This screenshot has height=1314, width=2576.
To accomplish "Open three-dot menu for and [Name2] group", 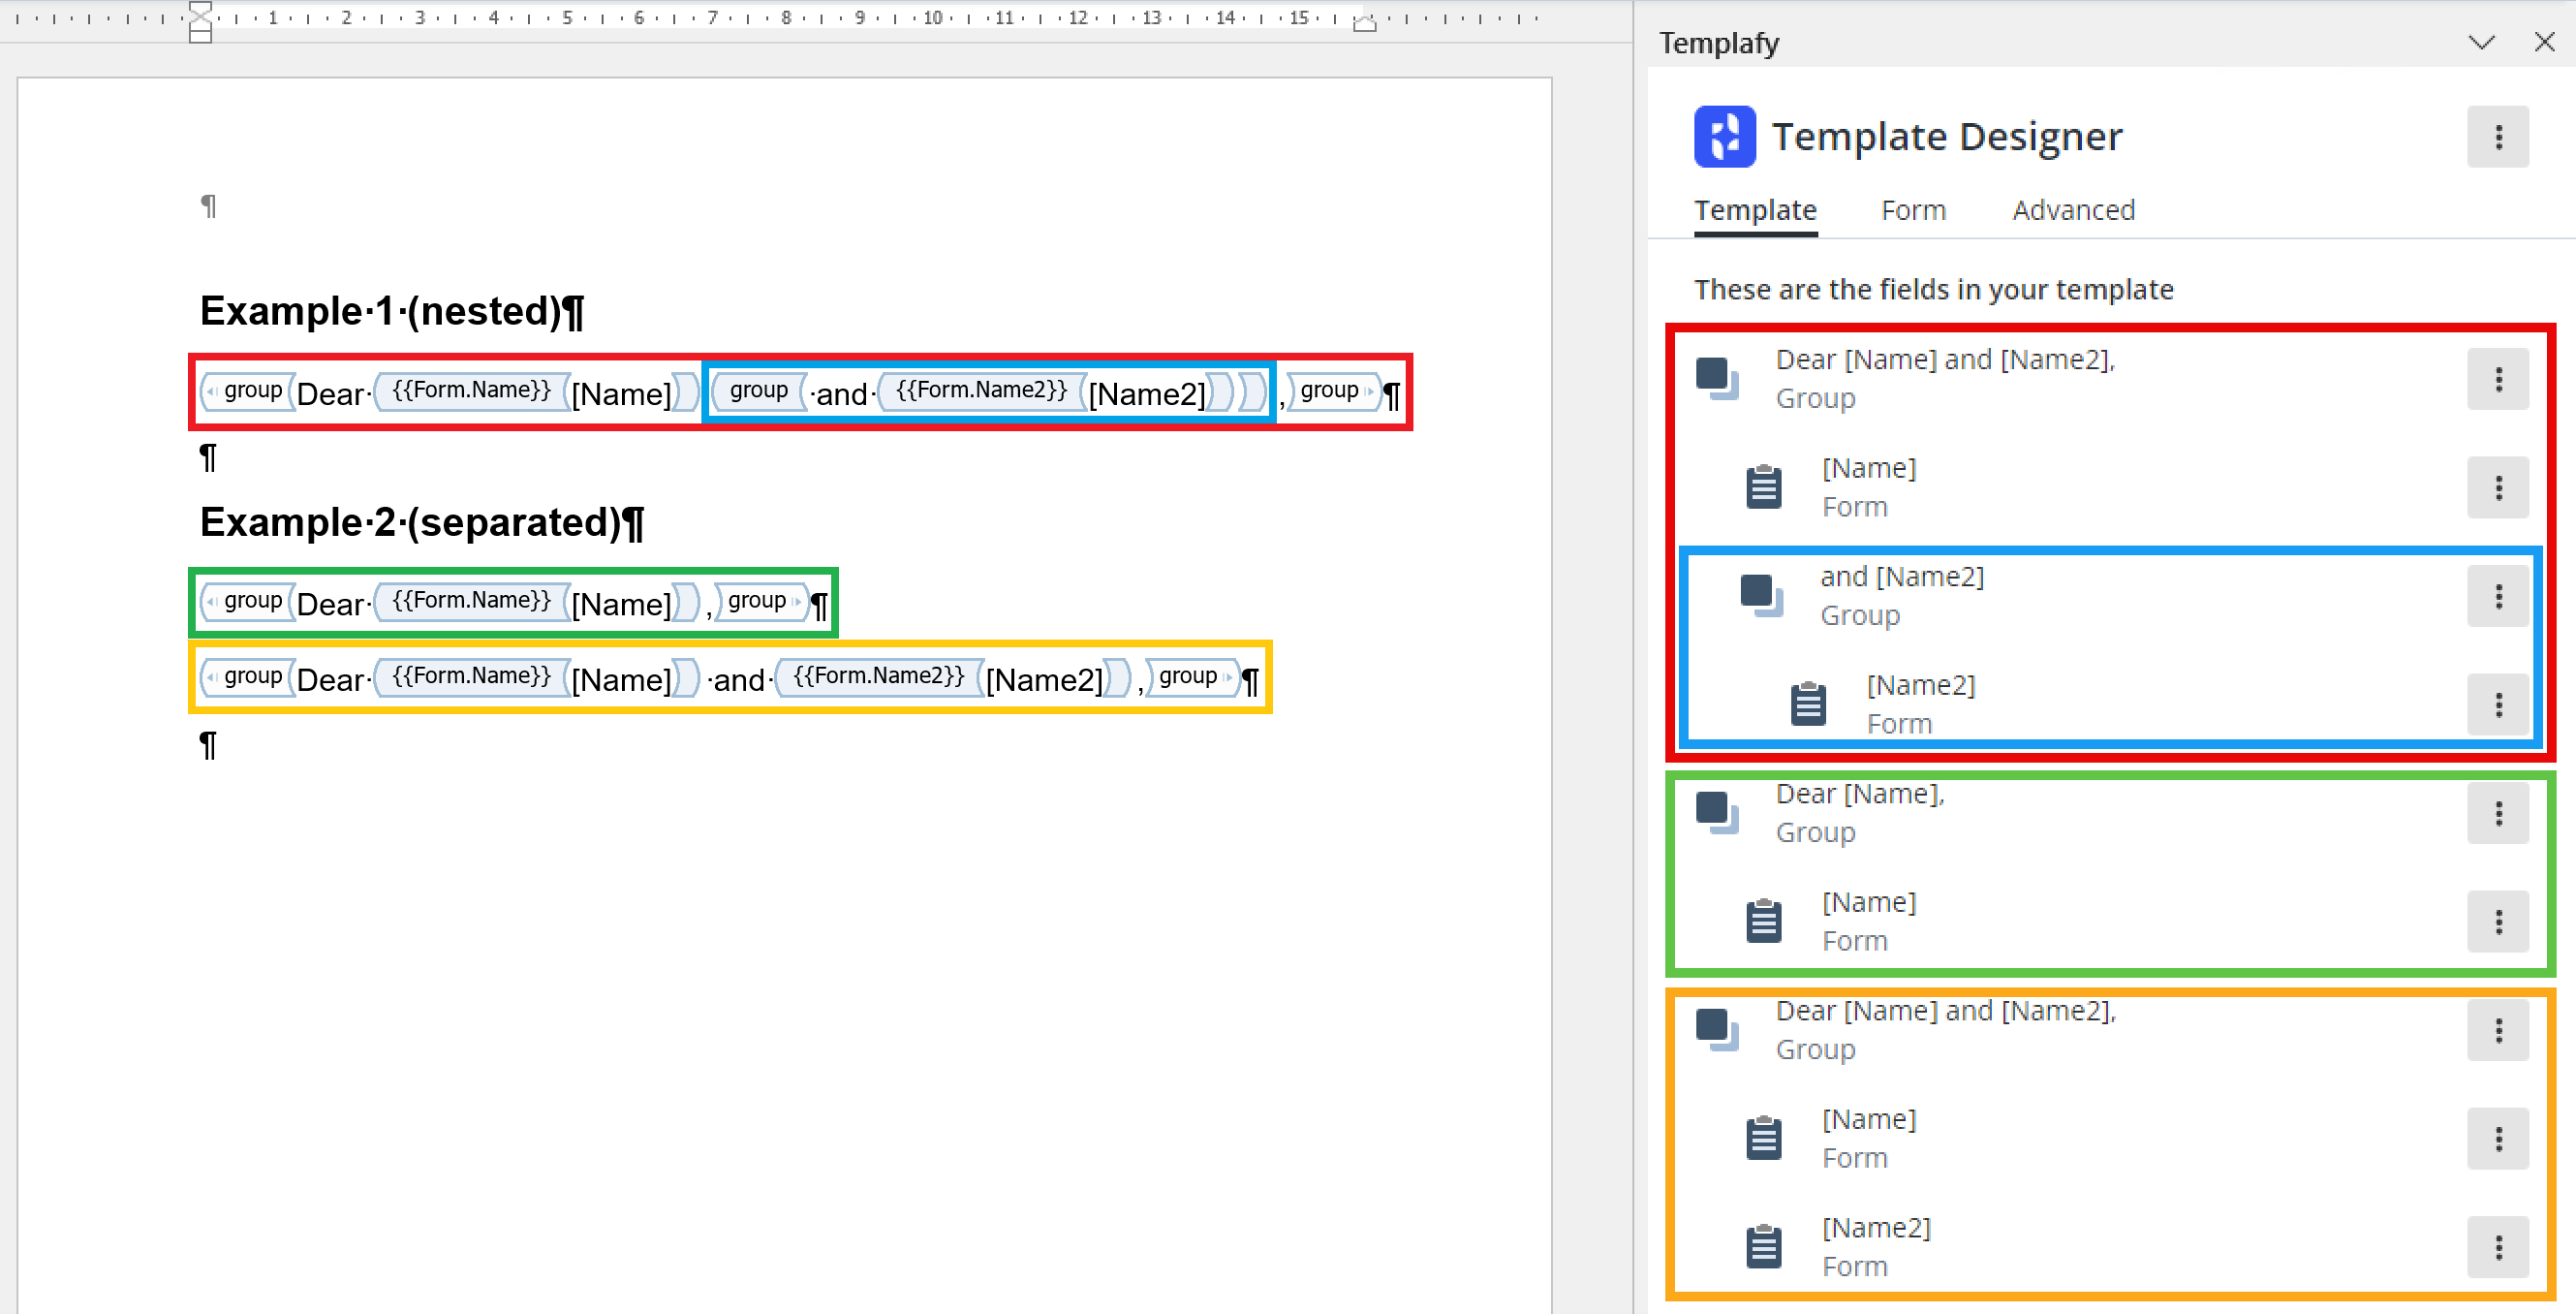I will 2497,596.
